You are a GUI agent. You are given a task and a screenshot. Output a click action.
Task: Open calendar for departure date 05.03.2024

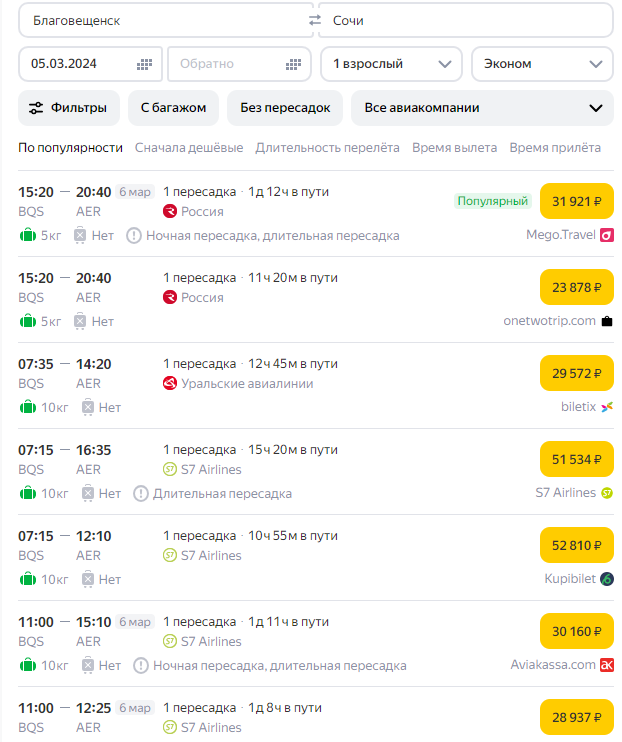point(144,64)
